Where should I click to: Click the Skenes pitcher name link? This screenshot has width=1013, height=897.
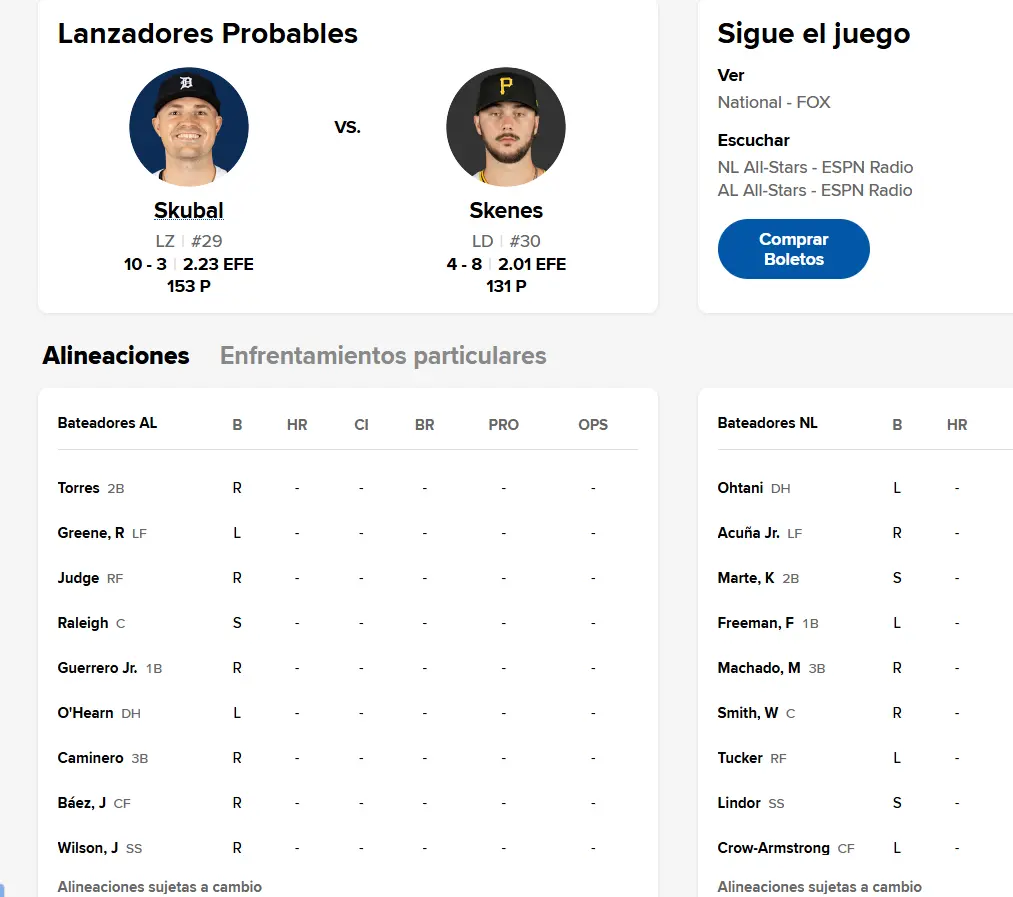click(506, 211)
